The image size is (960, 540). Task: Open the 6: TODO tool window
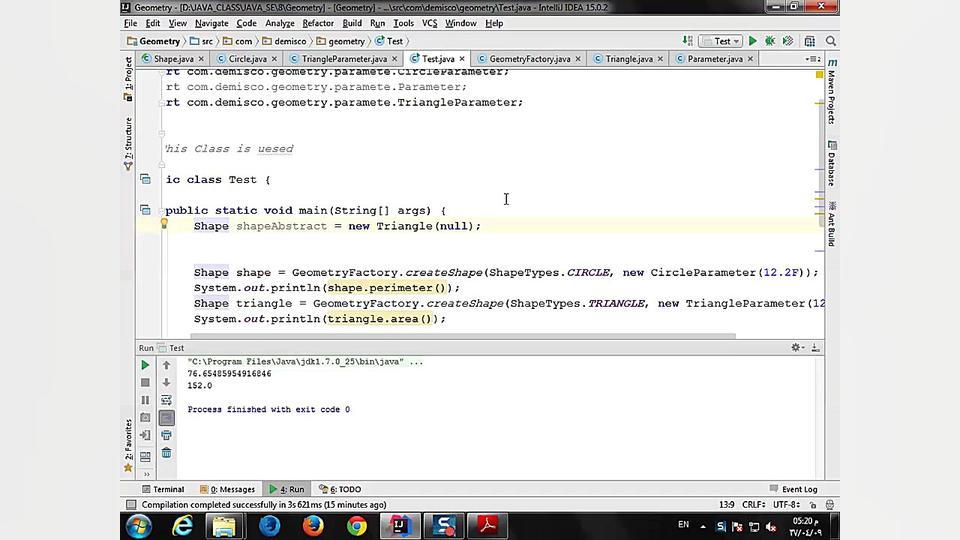pyautogui.click(x=340, y=489)
